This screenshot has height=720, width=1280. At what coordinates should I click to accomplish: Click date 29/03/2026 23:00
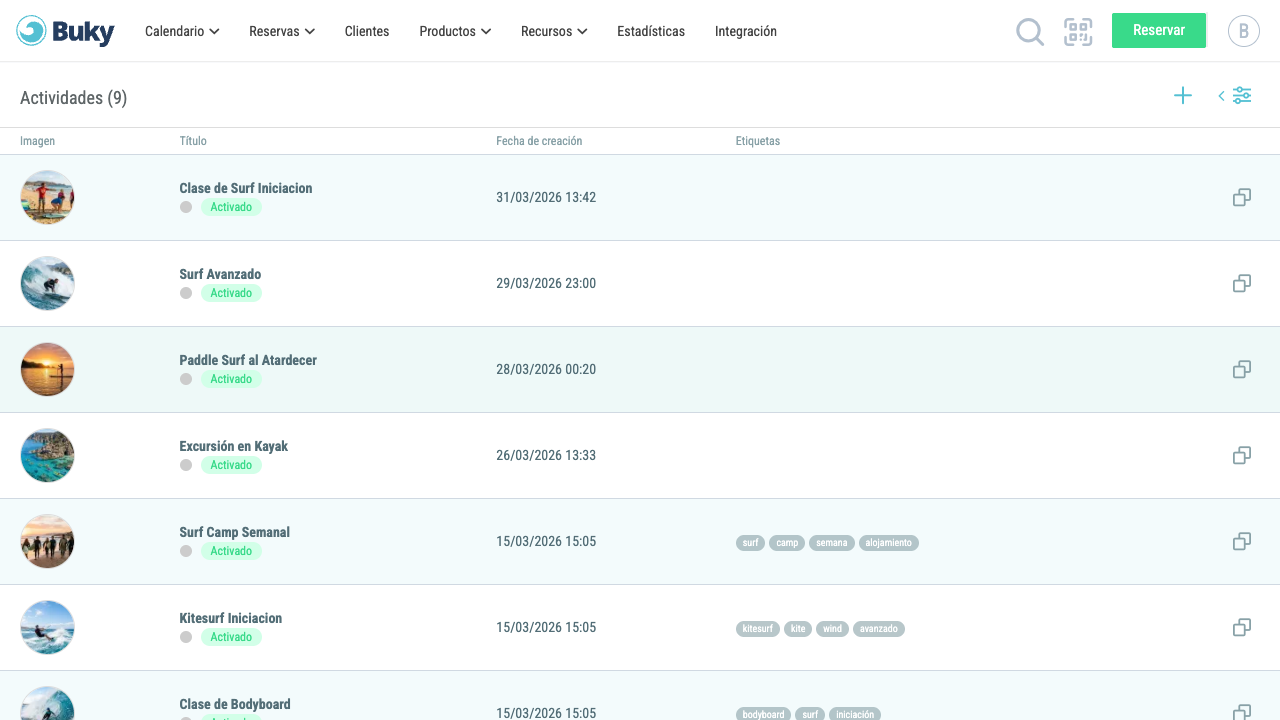[x=546, y=283]
